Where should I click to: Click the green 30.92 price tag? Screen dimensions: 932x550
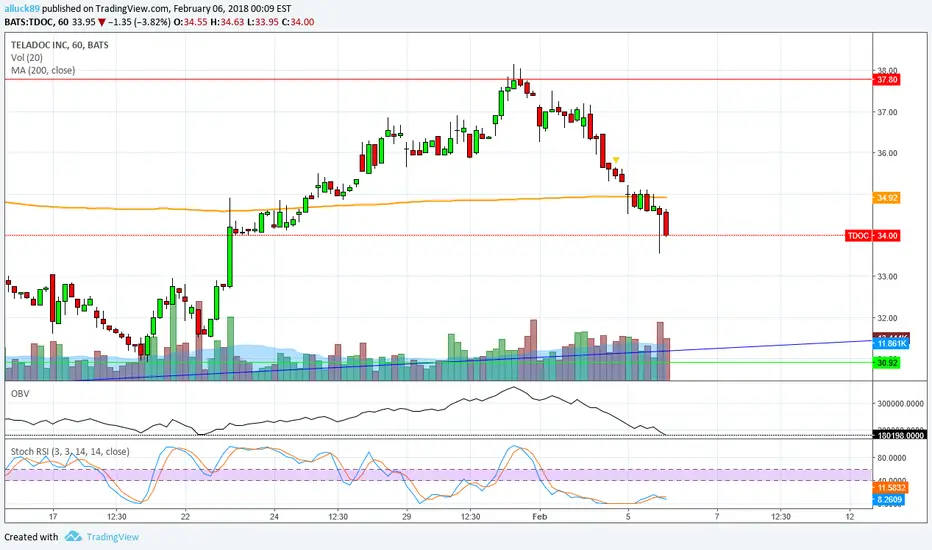point(886,363)
